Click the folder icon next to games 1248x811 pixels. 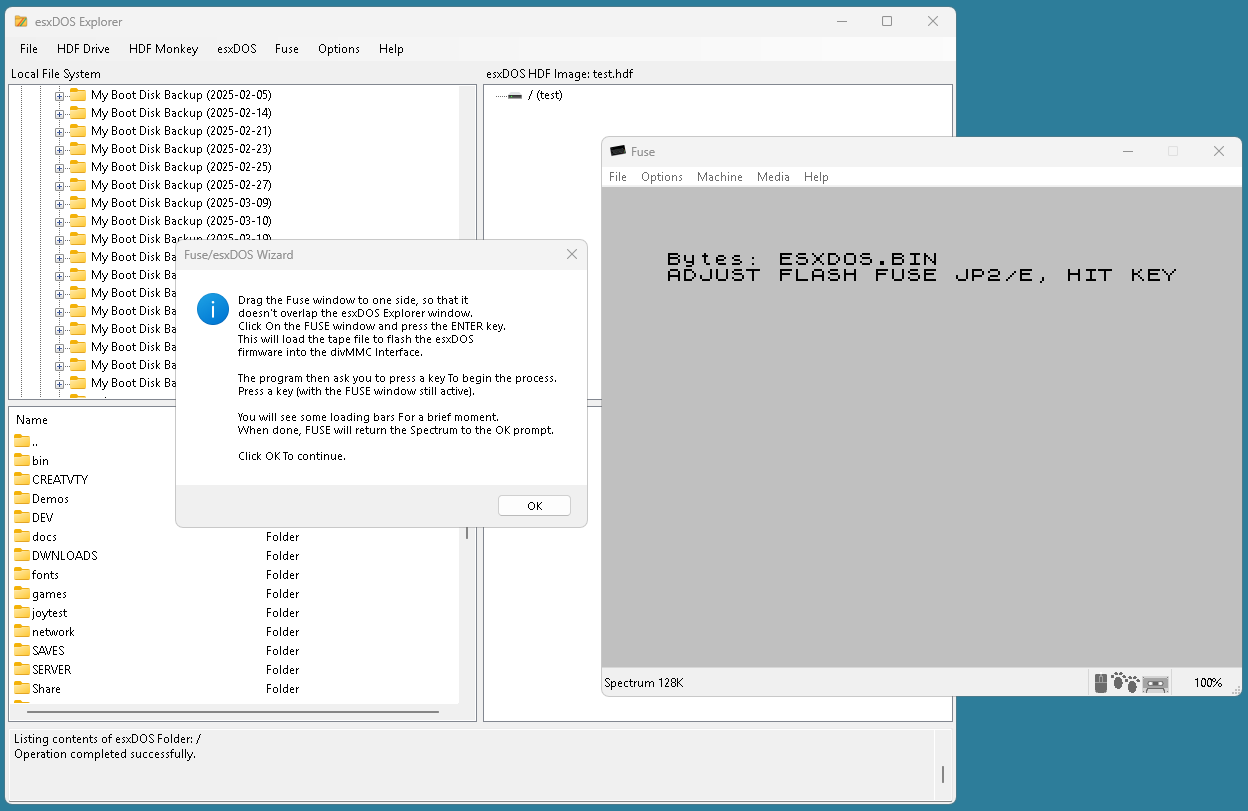click(x=22, y=593)
